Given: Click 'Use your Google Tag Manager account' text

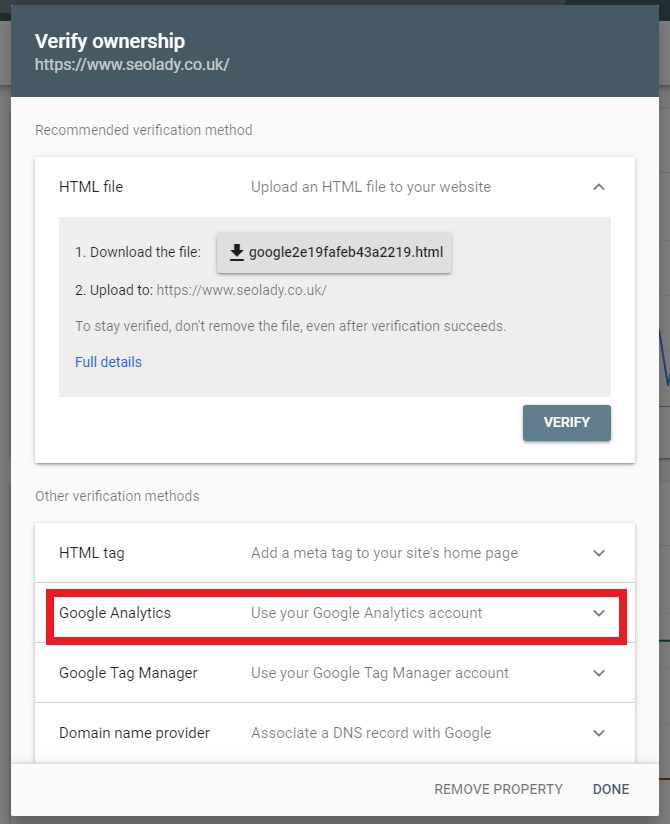Looking at the screenshot, I should (380, 673).
